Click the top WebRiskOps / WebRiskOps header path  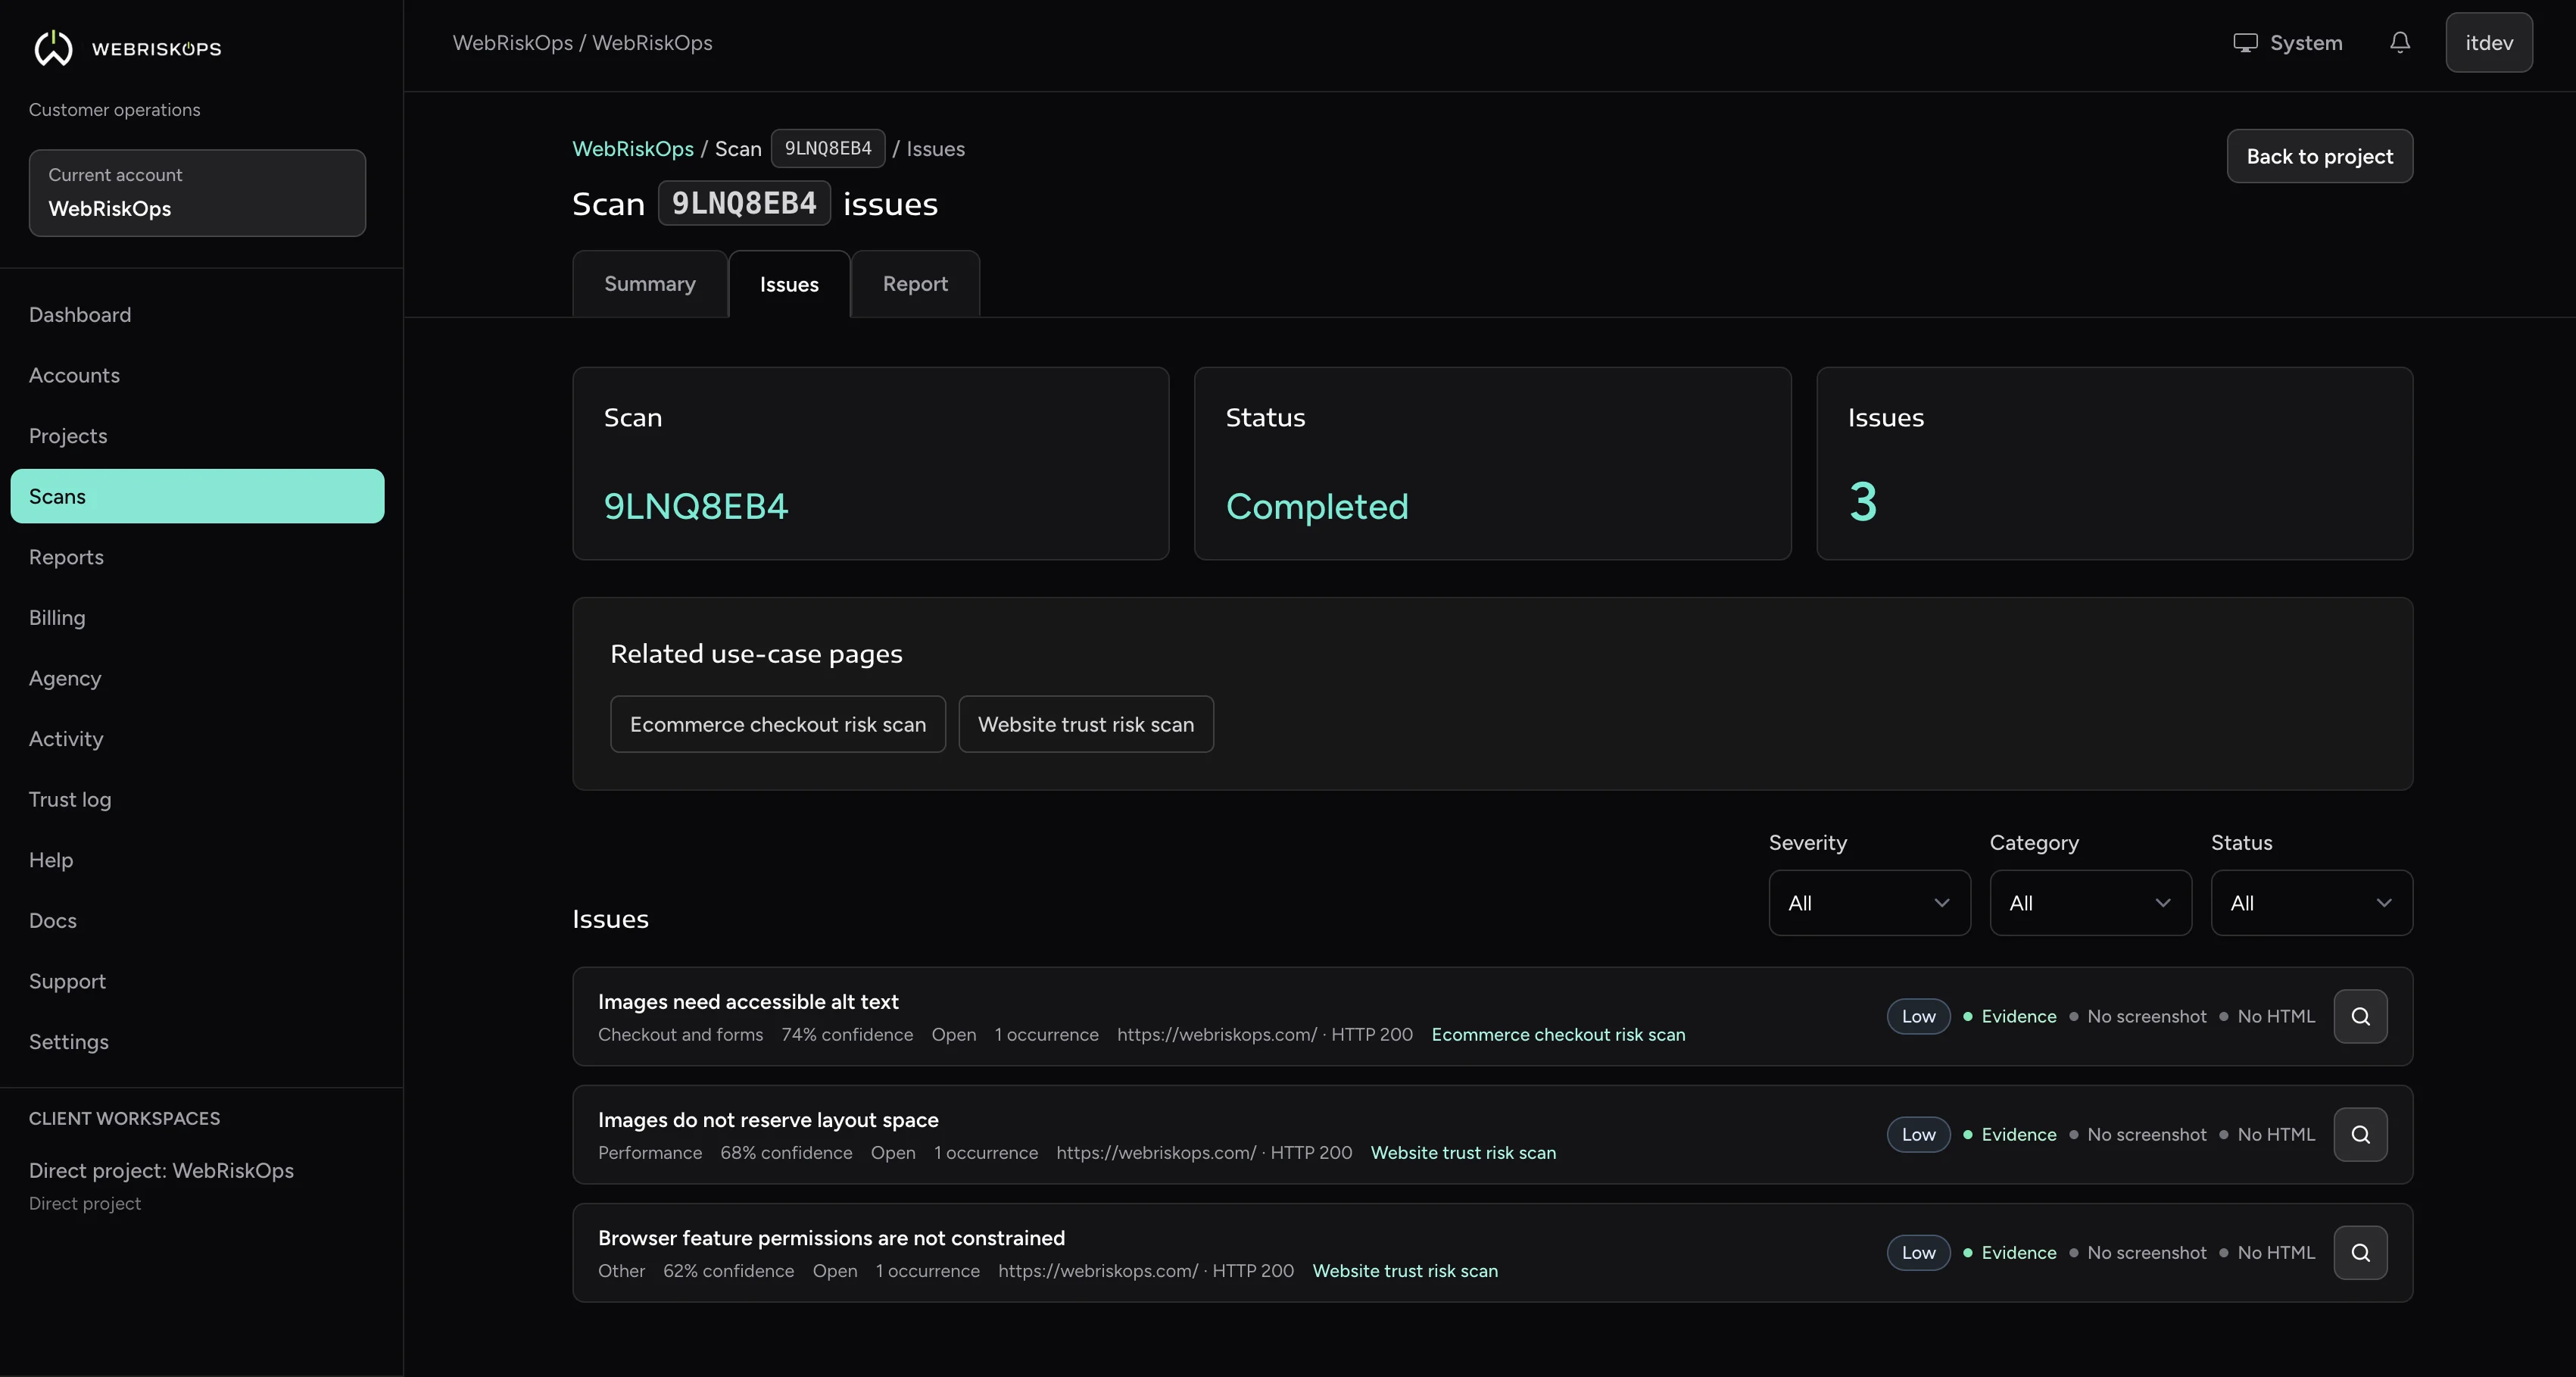pyautogui.click(x=582, y=43)
